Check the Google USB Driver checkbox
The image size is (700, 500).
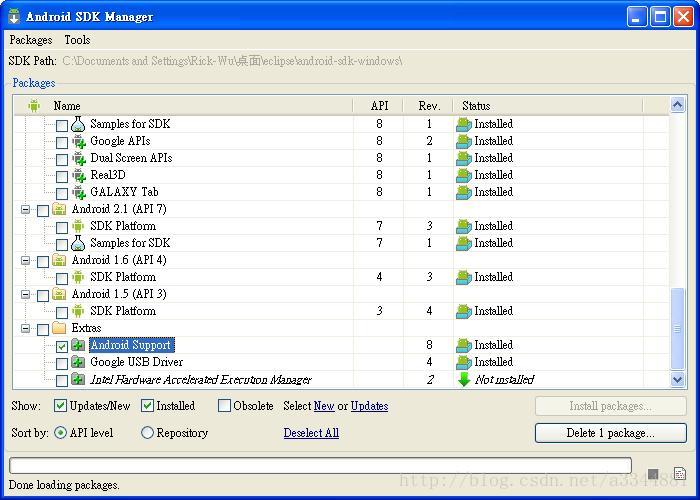(x=62, y=363)
